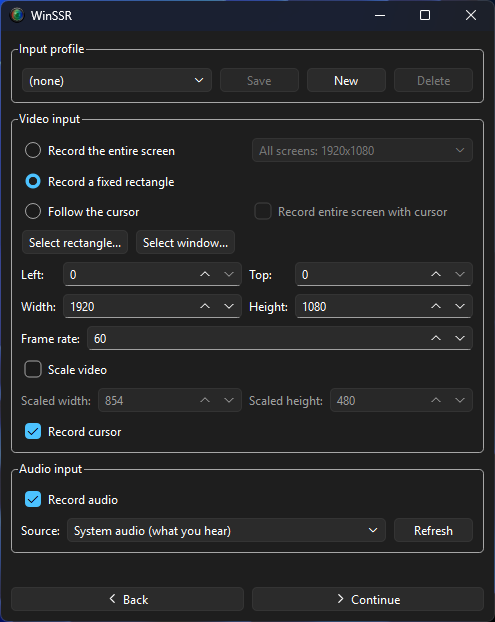Image resolution: width=495 pixels, height=622 pixels.
Task: Click the Refresh audio sources button
Action: pyautogui.click(x=434, y=530)
